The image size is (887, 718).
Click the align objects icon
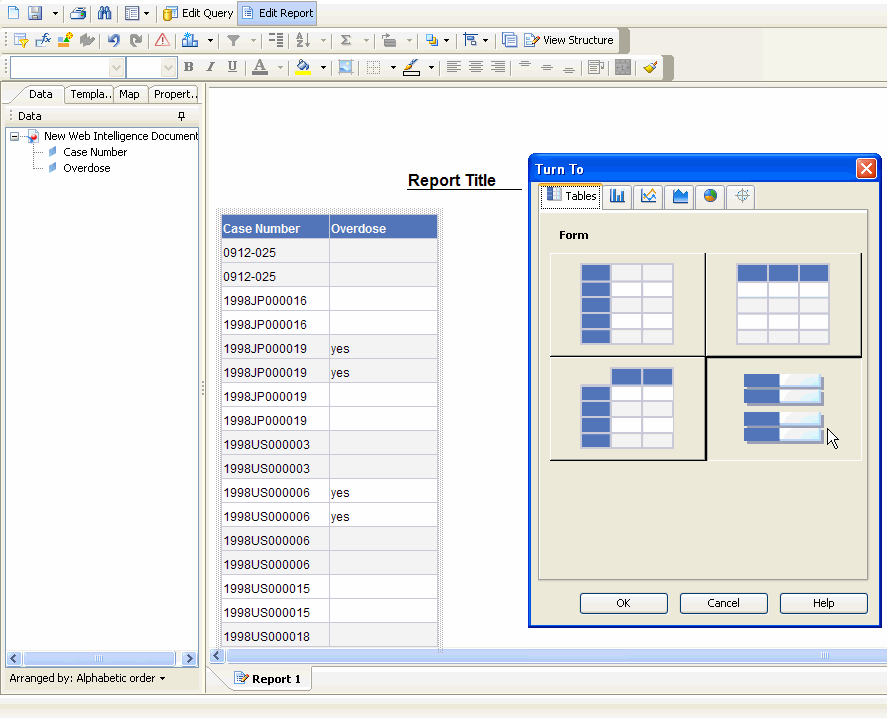pos(470,40)
